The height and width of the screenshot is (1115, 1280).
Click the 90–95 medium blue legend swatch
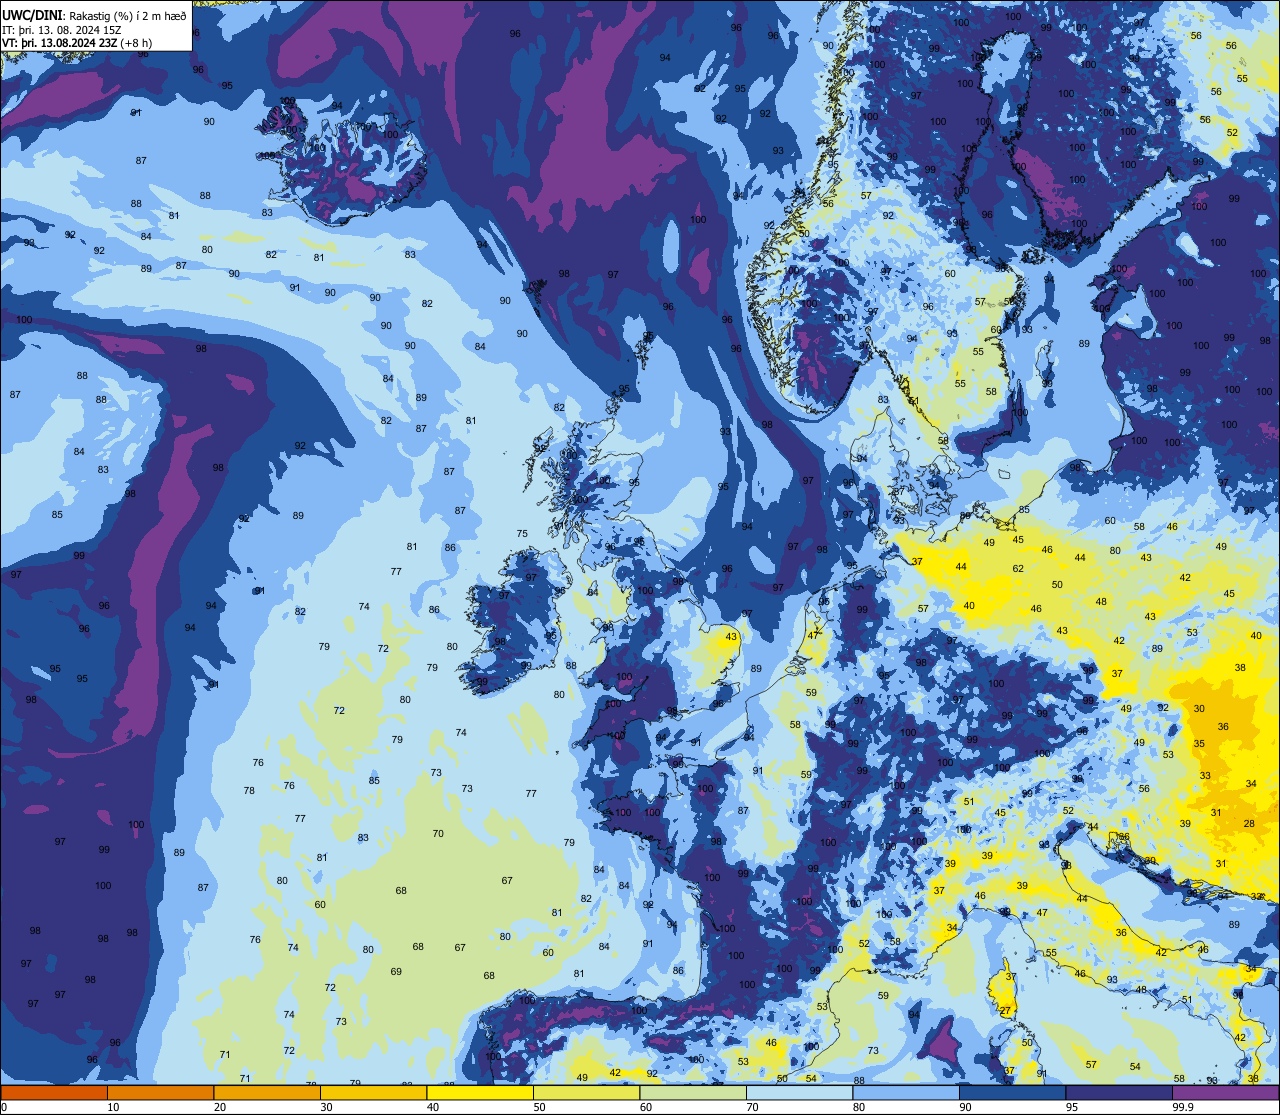pyautogui.click(x=1012, y=1092)
